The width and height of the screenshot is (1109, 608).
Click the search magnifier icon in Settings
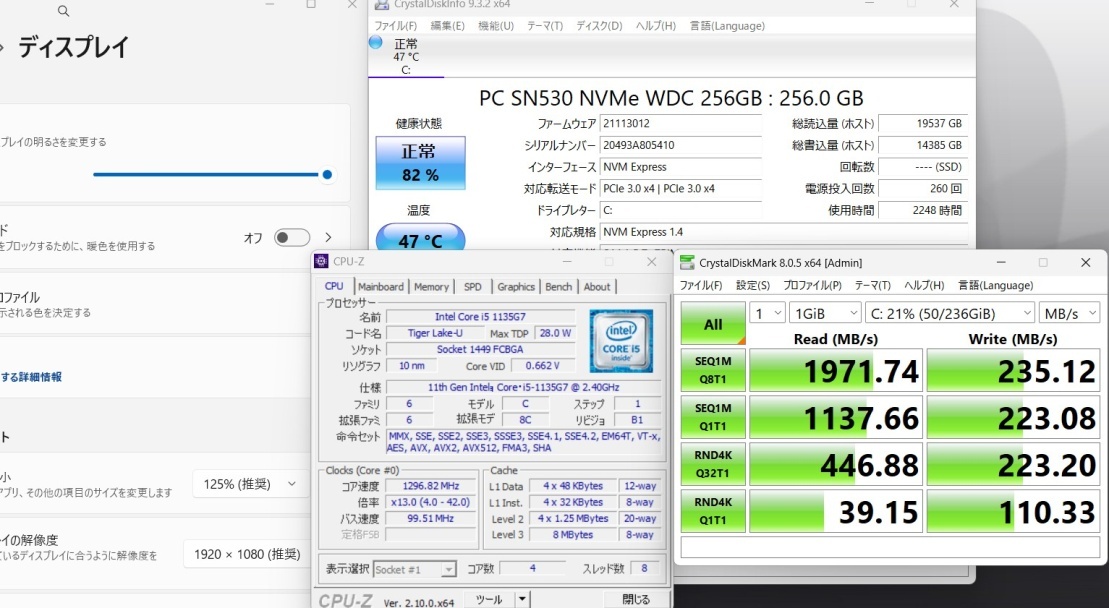(64, 11)
